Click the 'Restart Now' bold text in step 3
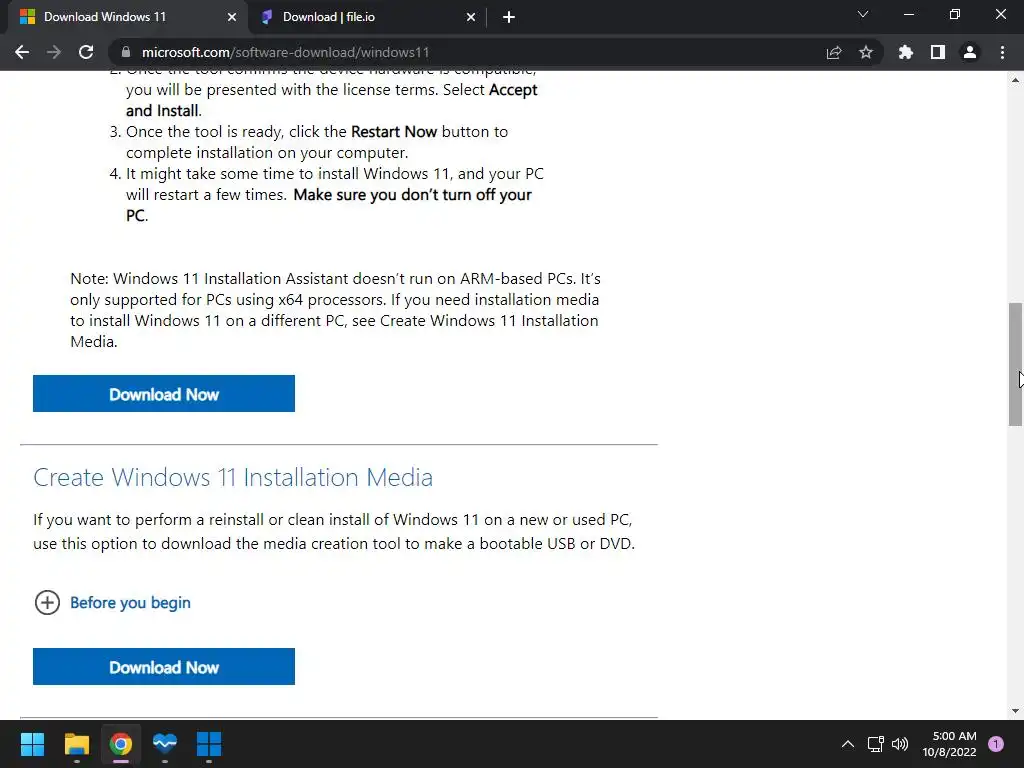This screenshot has height=768, width=1024. tap(394, 132)
